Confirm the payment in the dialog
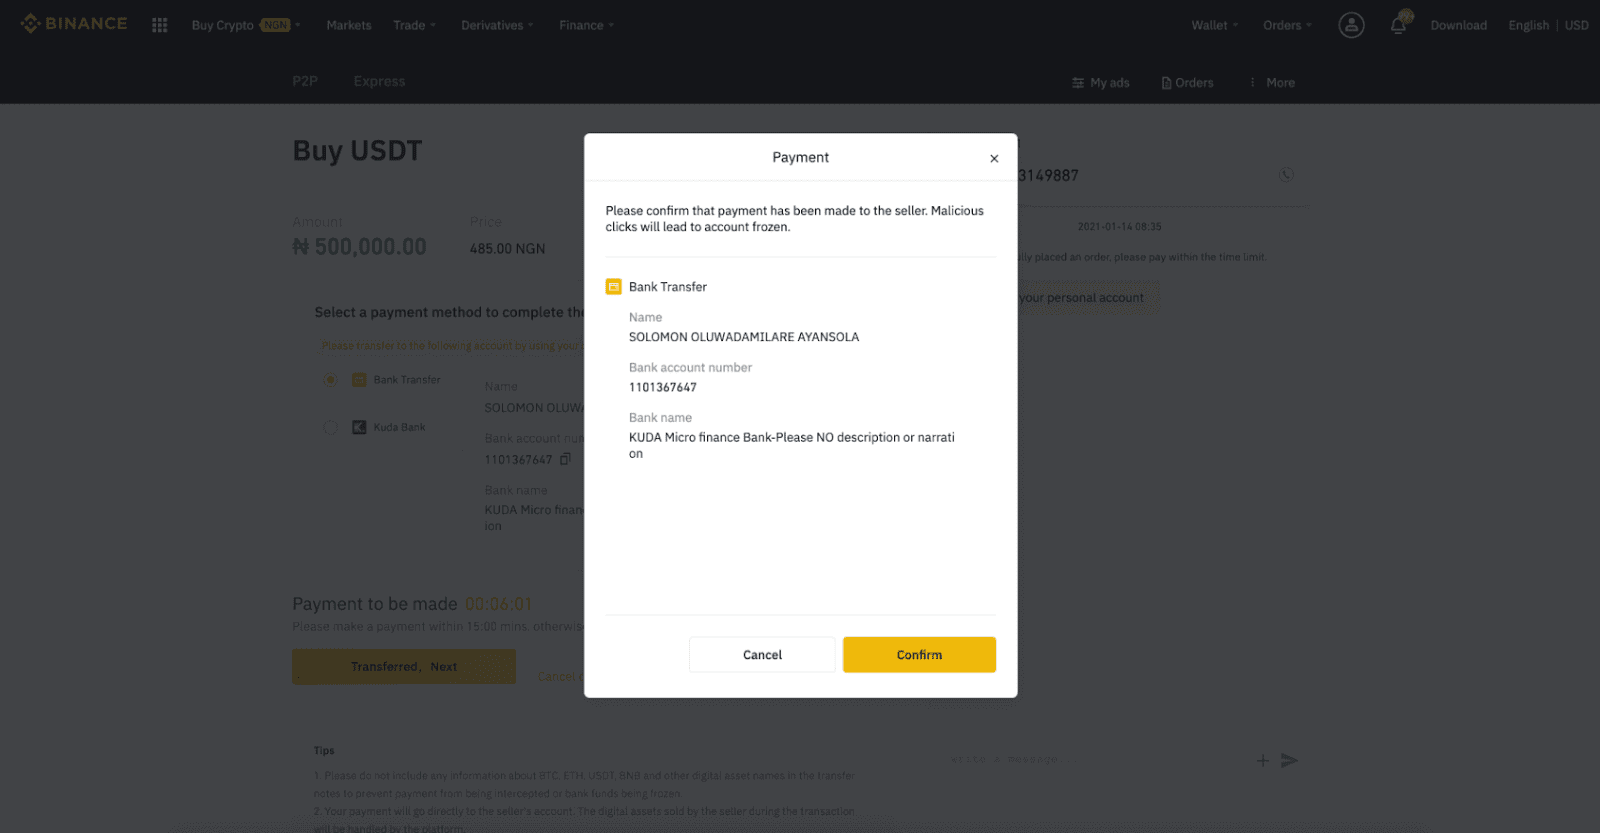This screenshot has height=833, width=1600. pos(919,654)
